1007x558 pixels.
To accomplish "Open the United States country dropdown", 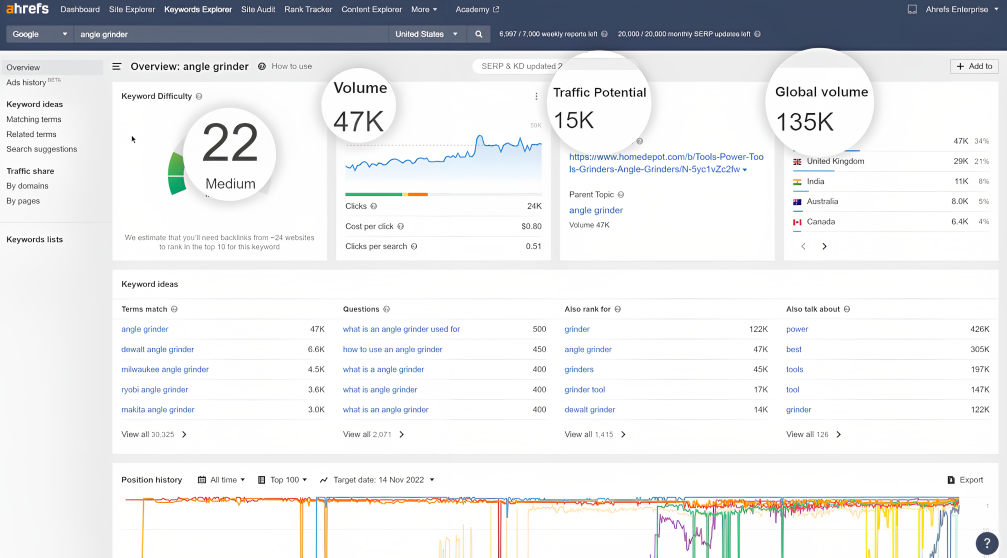I will (x=426, y=34).
